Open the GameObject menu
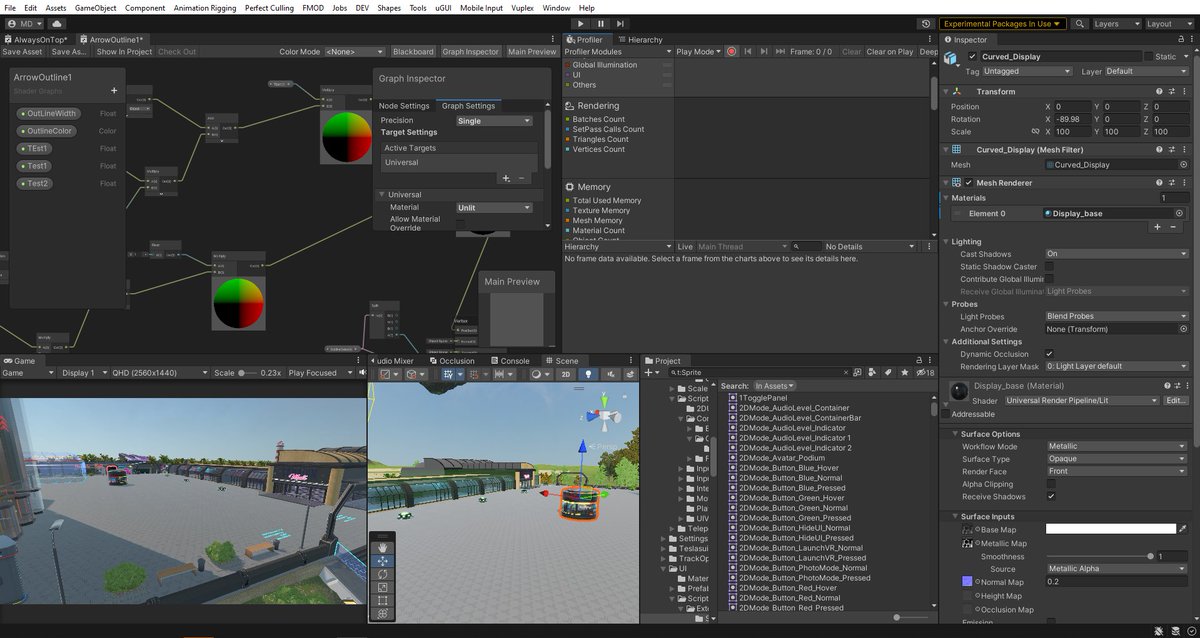 96,7
